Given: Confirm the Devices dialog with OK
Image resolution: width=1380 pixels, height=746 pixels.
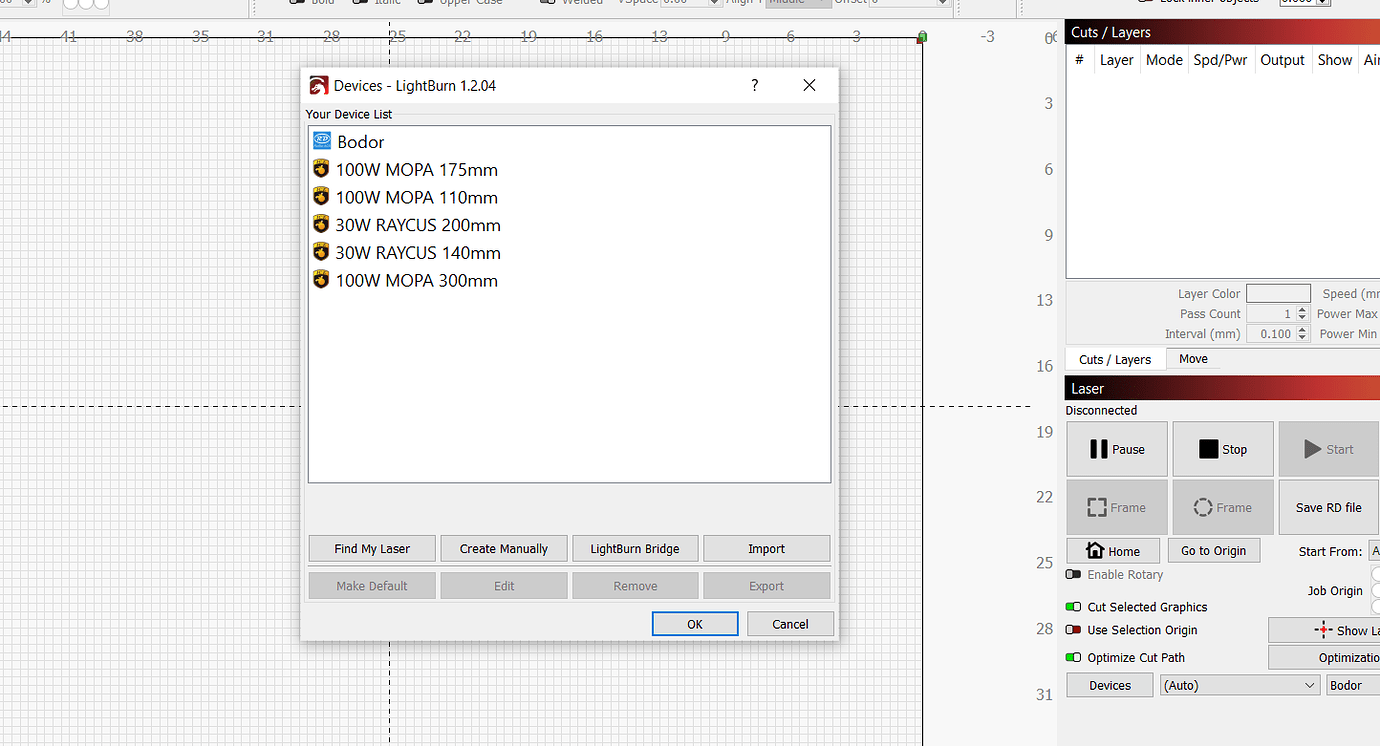Looking at the screenshot, I should pyautogui.click(x=695, y=624).
